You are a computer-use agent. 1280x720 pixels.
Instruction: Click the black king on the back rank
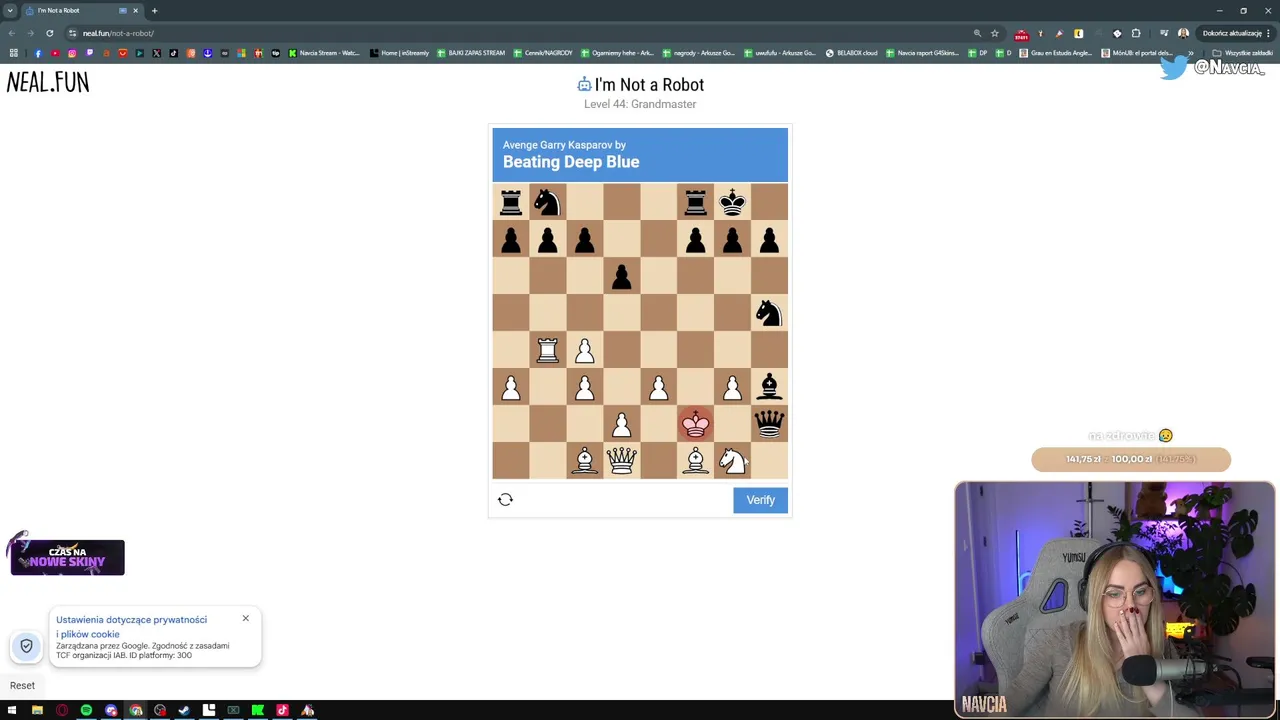[x=732, y=202]
